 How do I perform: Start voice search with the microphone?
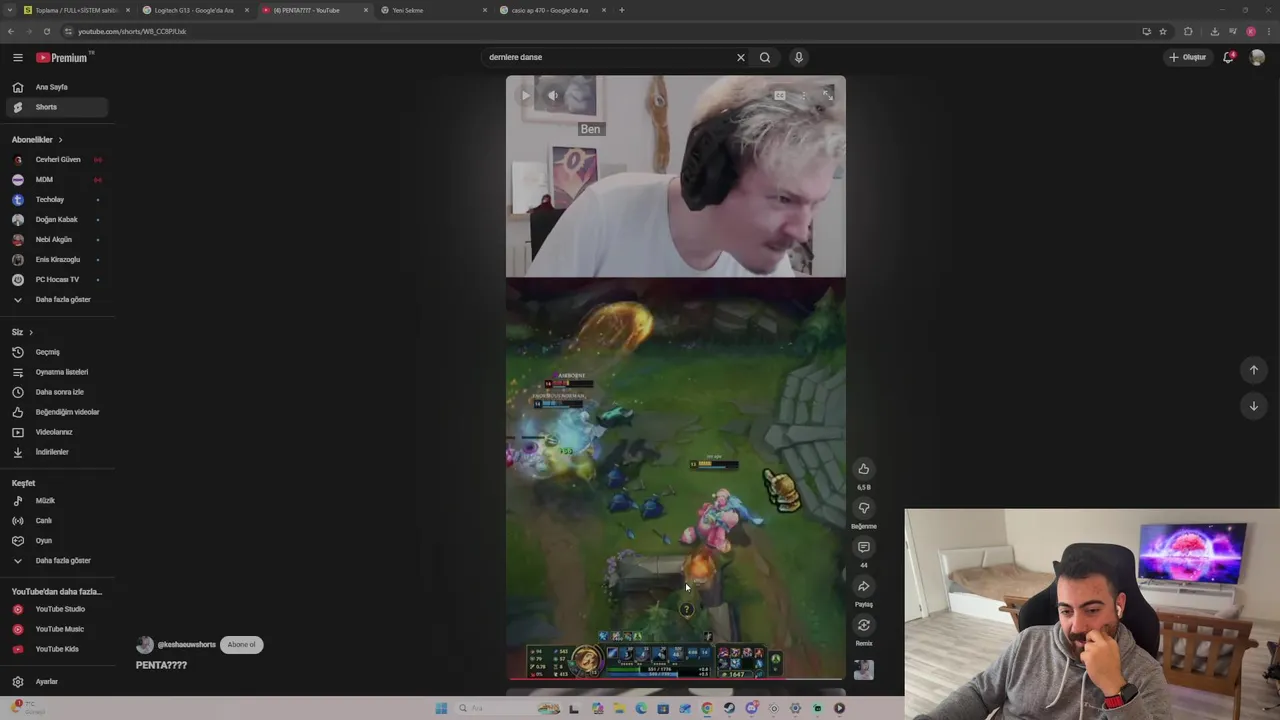(x=798, y=57)
